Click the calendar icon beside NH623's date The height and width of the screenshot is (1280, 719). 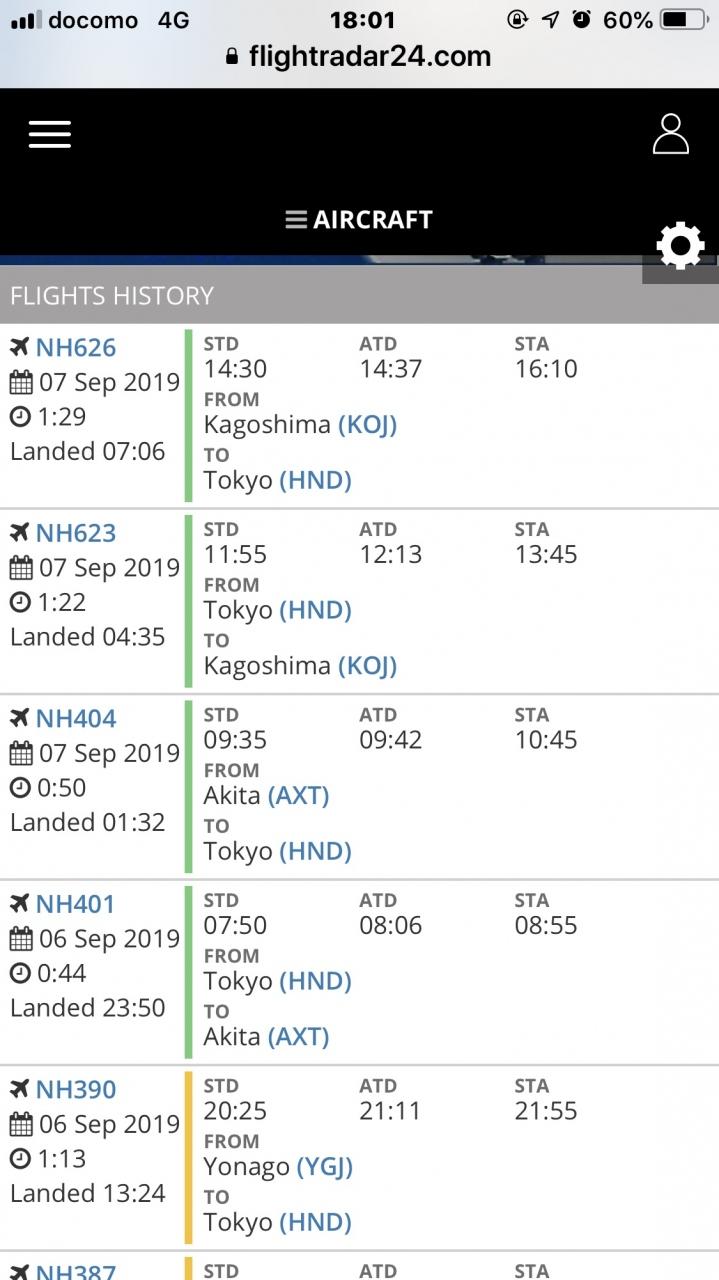pos(21,568)
